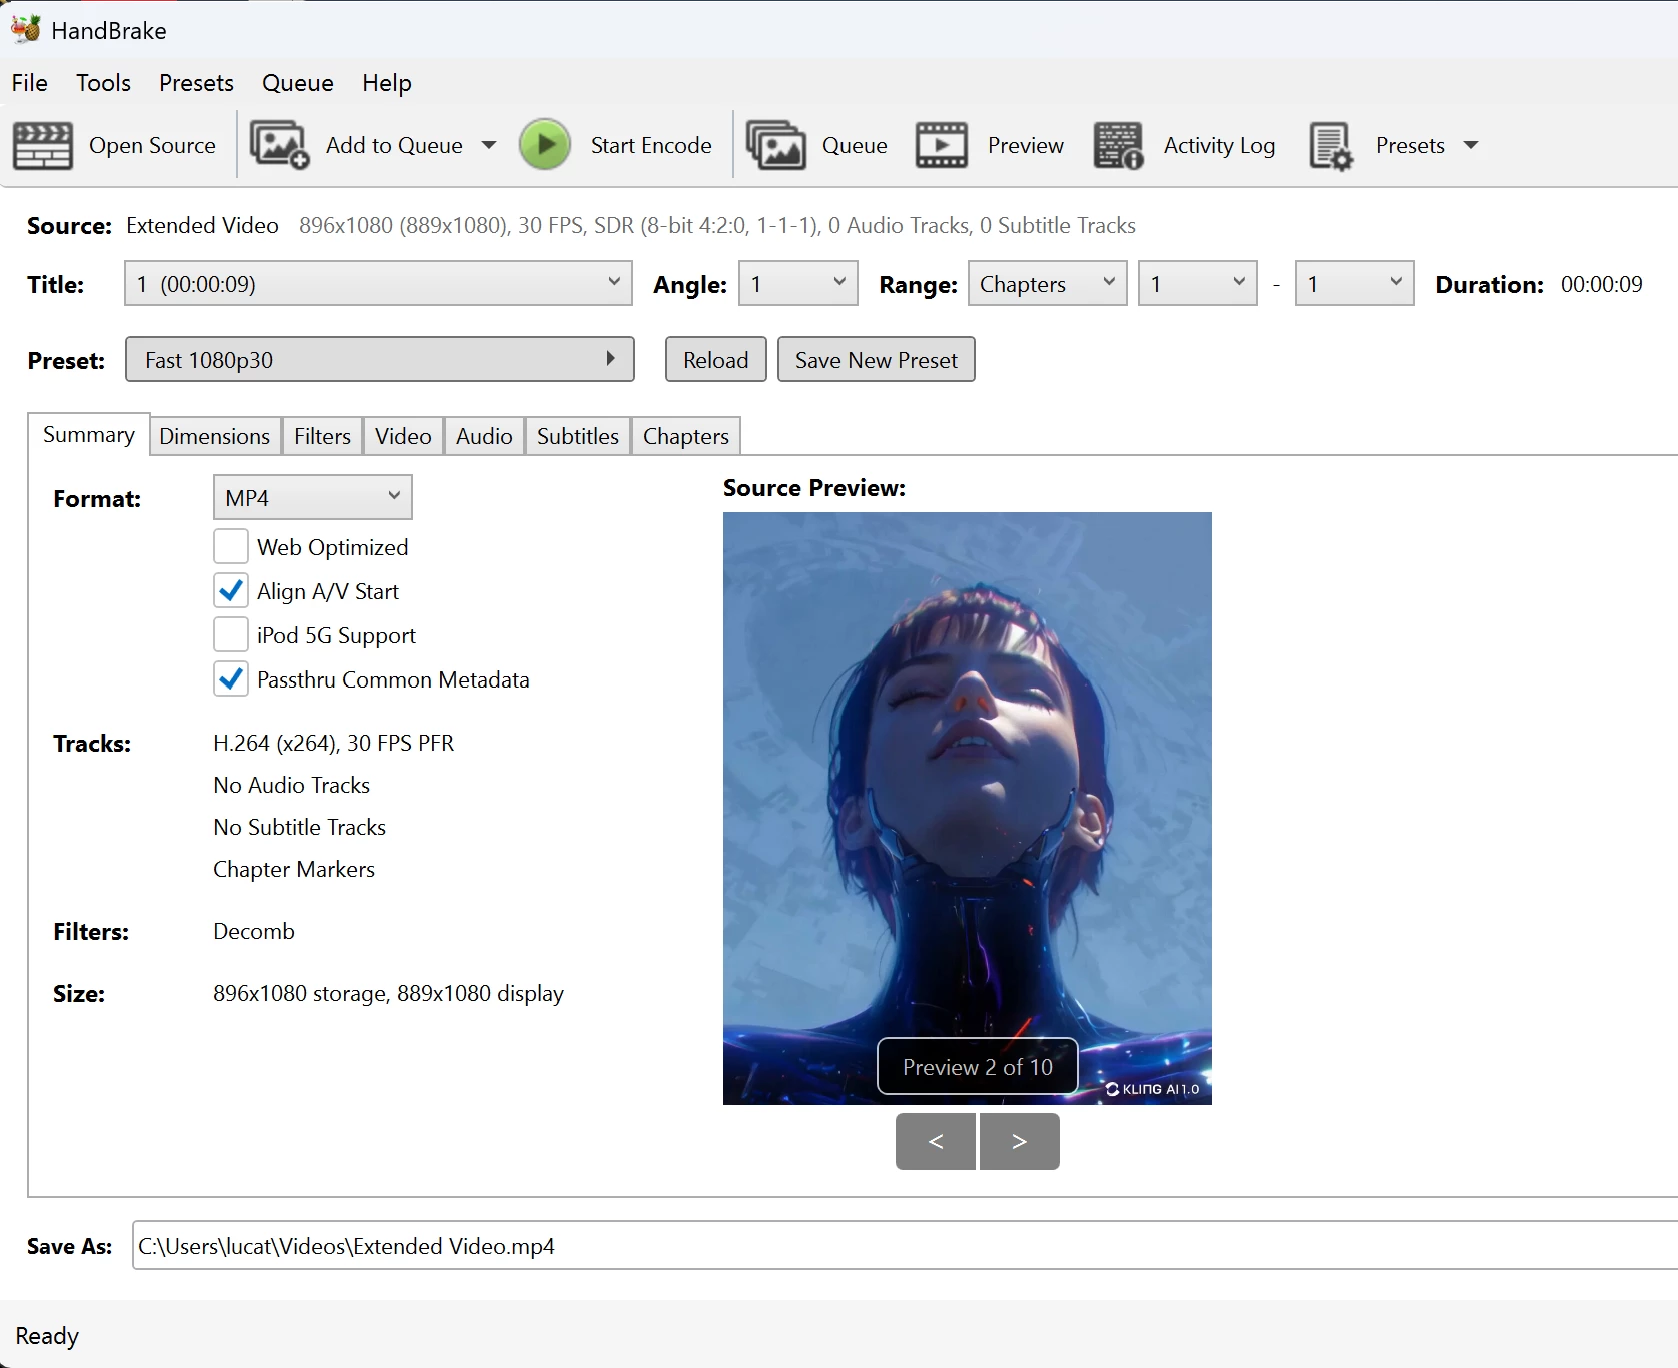Viewport: 1678px width, 1368px height.
Task: Open the Tools menu
Action: click(x=103, y=83)
